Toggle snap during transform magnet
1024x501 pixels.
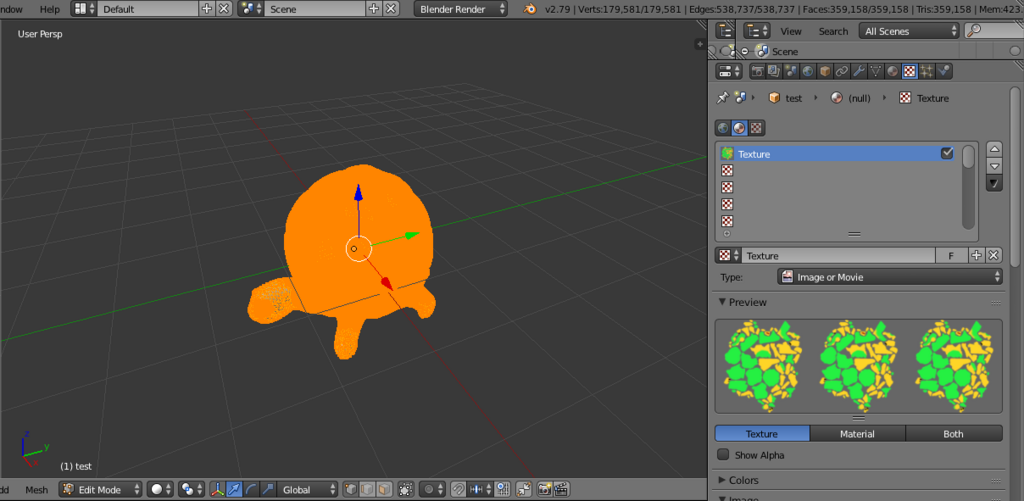[x=458, y=489]
